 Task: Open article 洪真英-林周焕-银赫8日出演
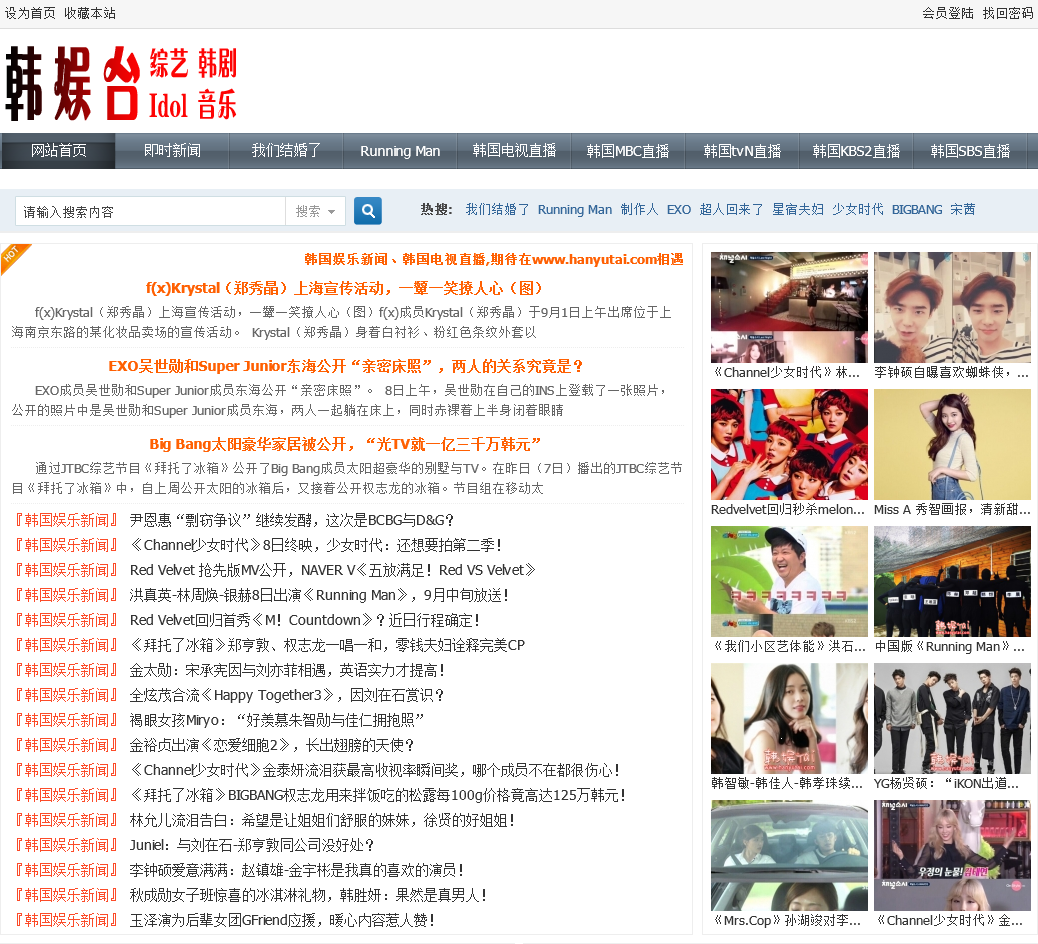point(319,596)
